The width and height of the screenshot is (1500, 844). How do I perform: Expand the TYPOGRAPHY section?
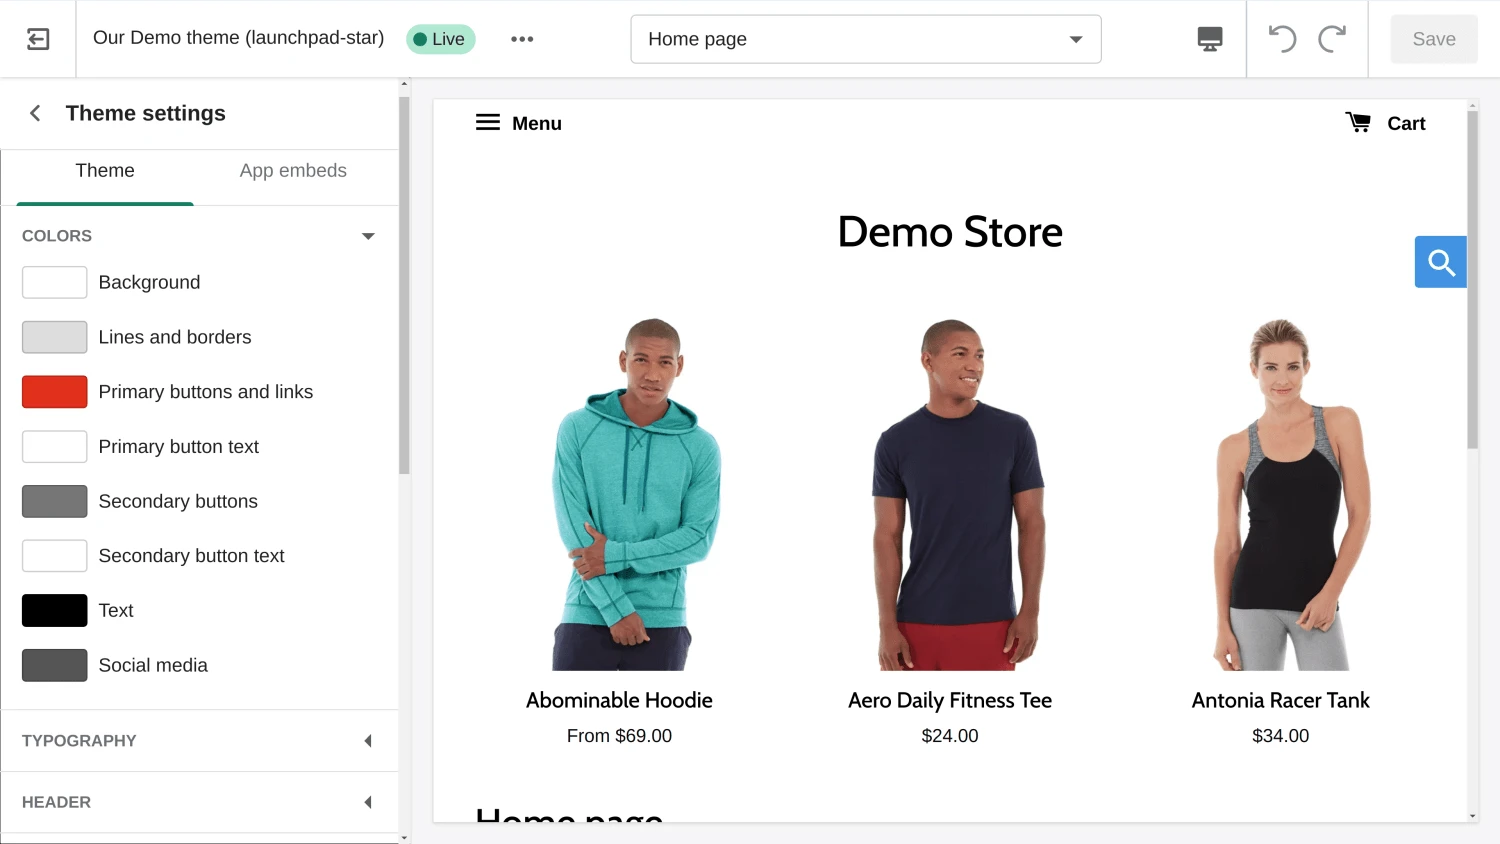[x=367, y=741]
